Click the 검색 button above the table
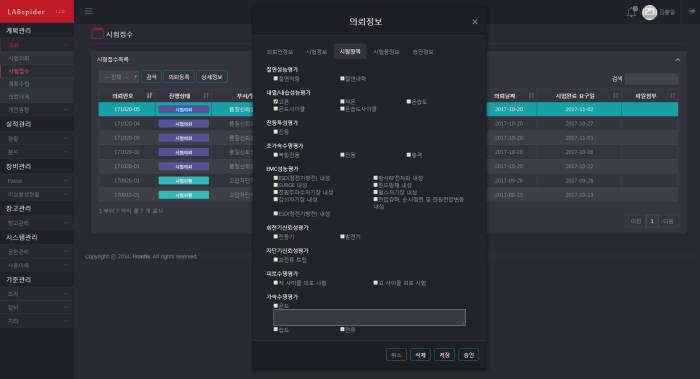The width and height of the screenshot is (700, 379). tap(151, 77)
